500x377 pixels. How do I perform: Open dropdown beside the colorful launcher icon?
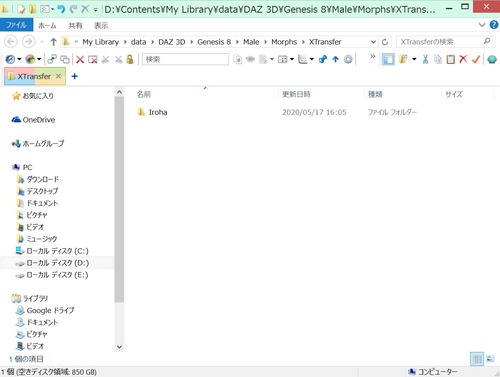pyautogui.click(x=39, y=59)
